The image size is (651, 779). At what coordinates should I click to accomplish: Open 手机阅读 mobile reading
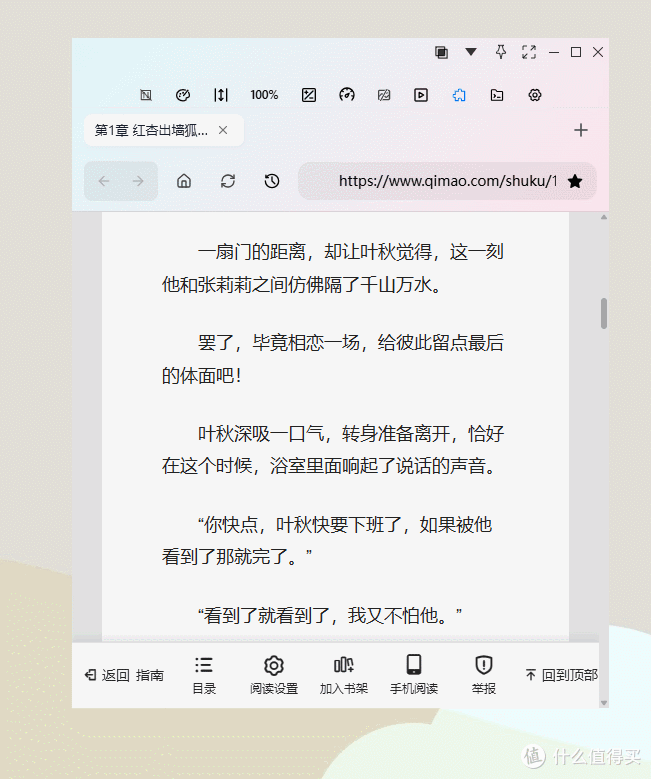click(413, 675)
